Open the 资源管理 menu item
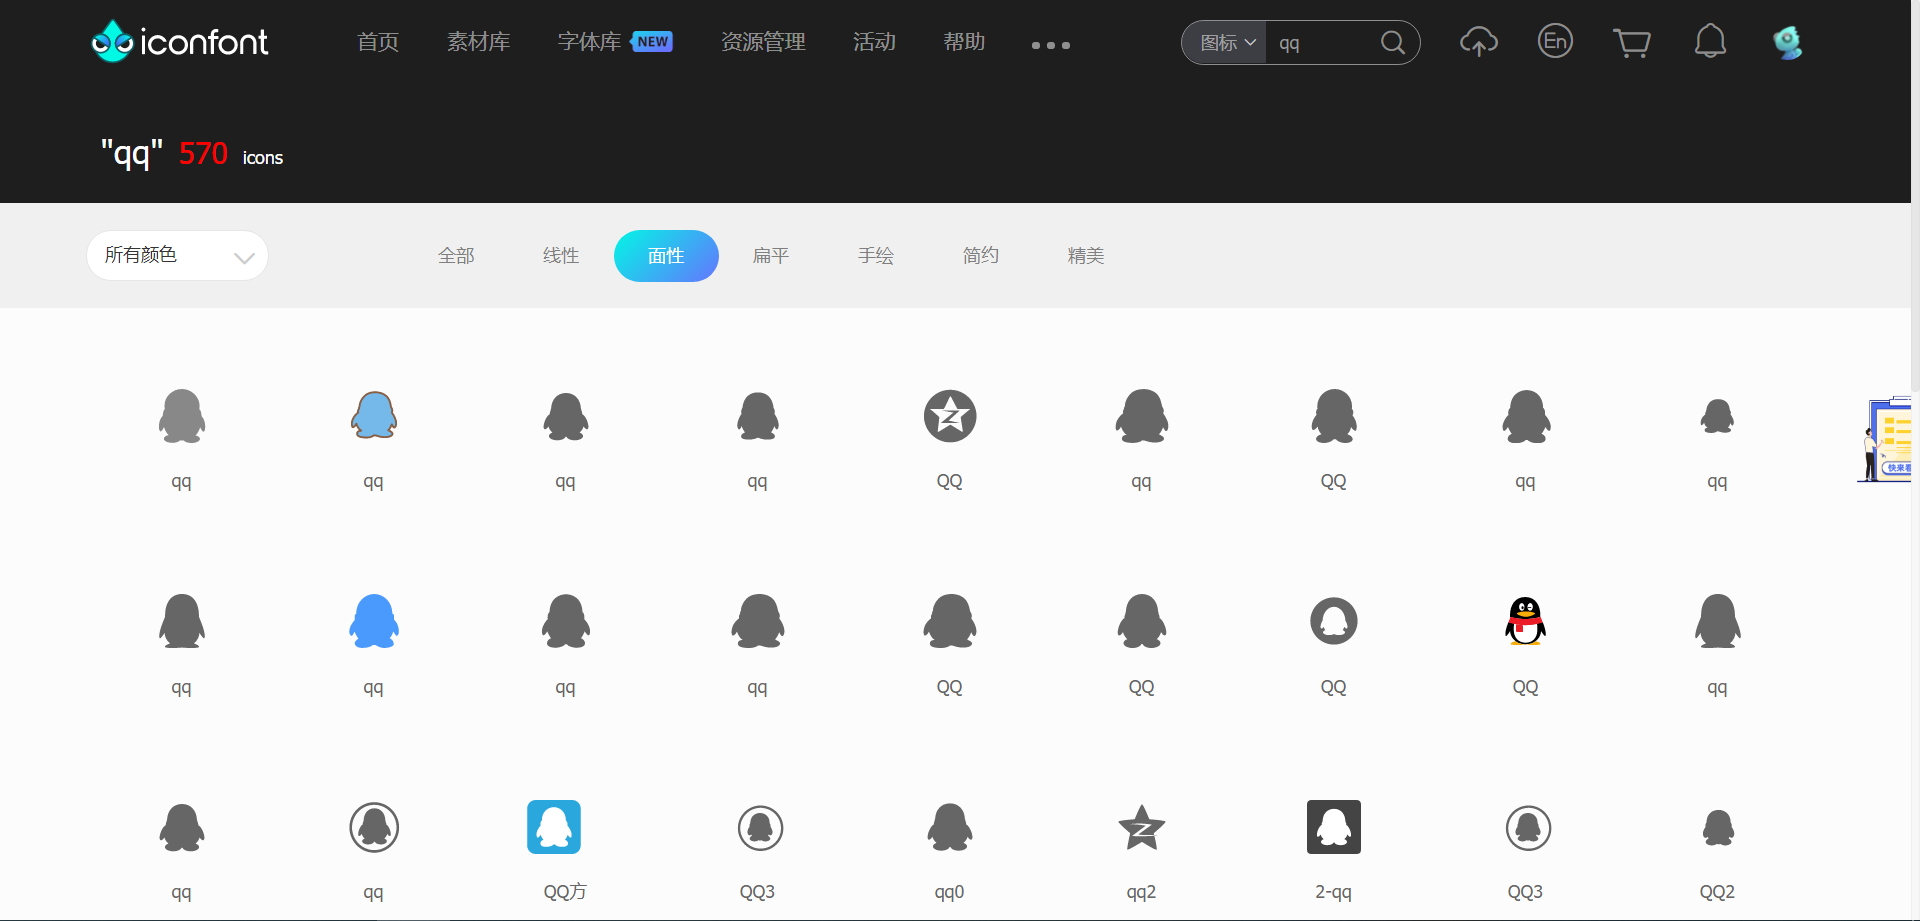The width and height of the screenshot is (1920, 921). point(763,42)
